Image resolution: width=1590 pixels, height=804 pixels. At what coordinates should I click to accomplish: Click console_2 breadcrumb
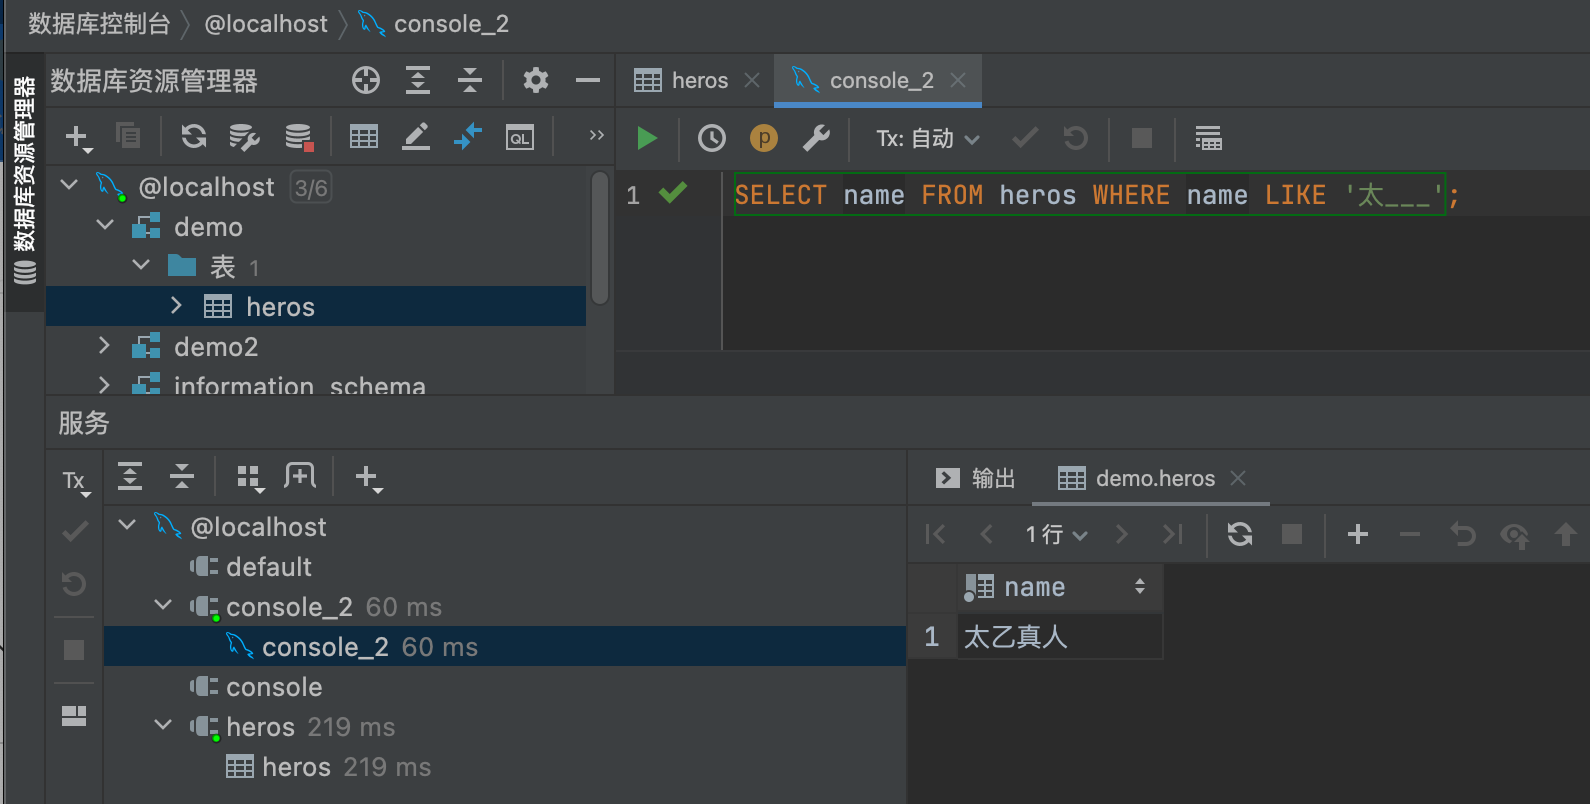pos(435,24)
